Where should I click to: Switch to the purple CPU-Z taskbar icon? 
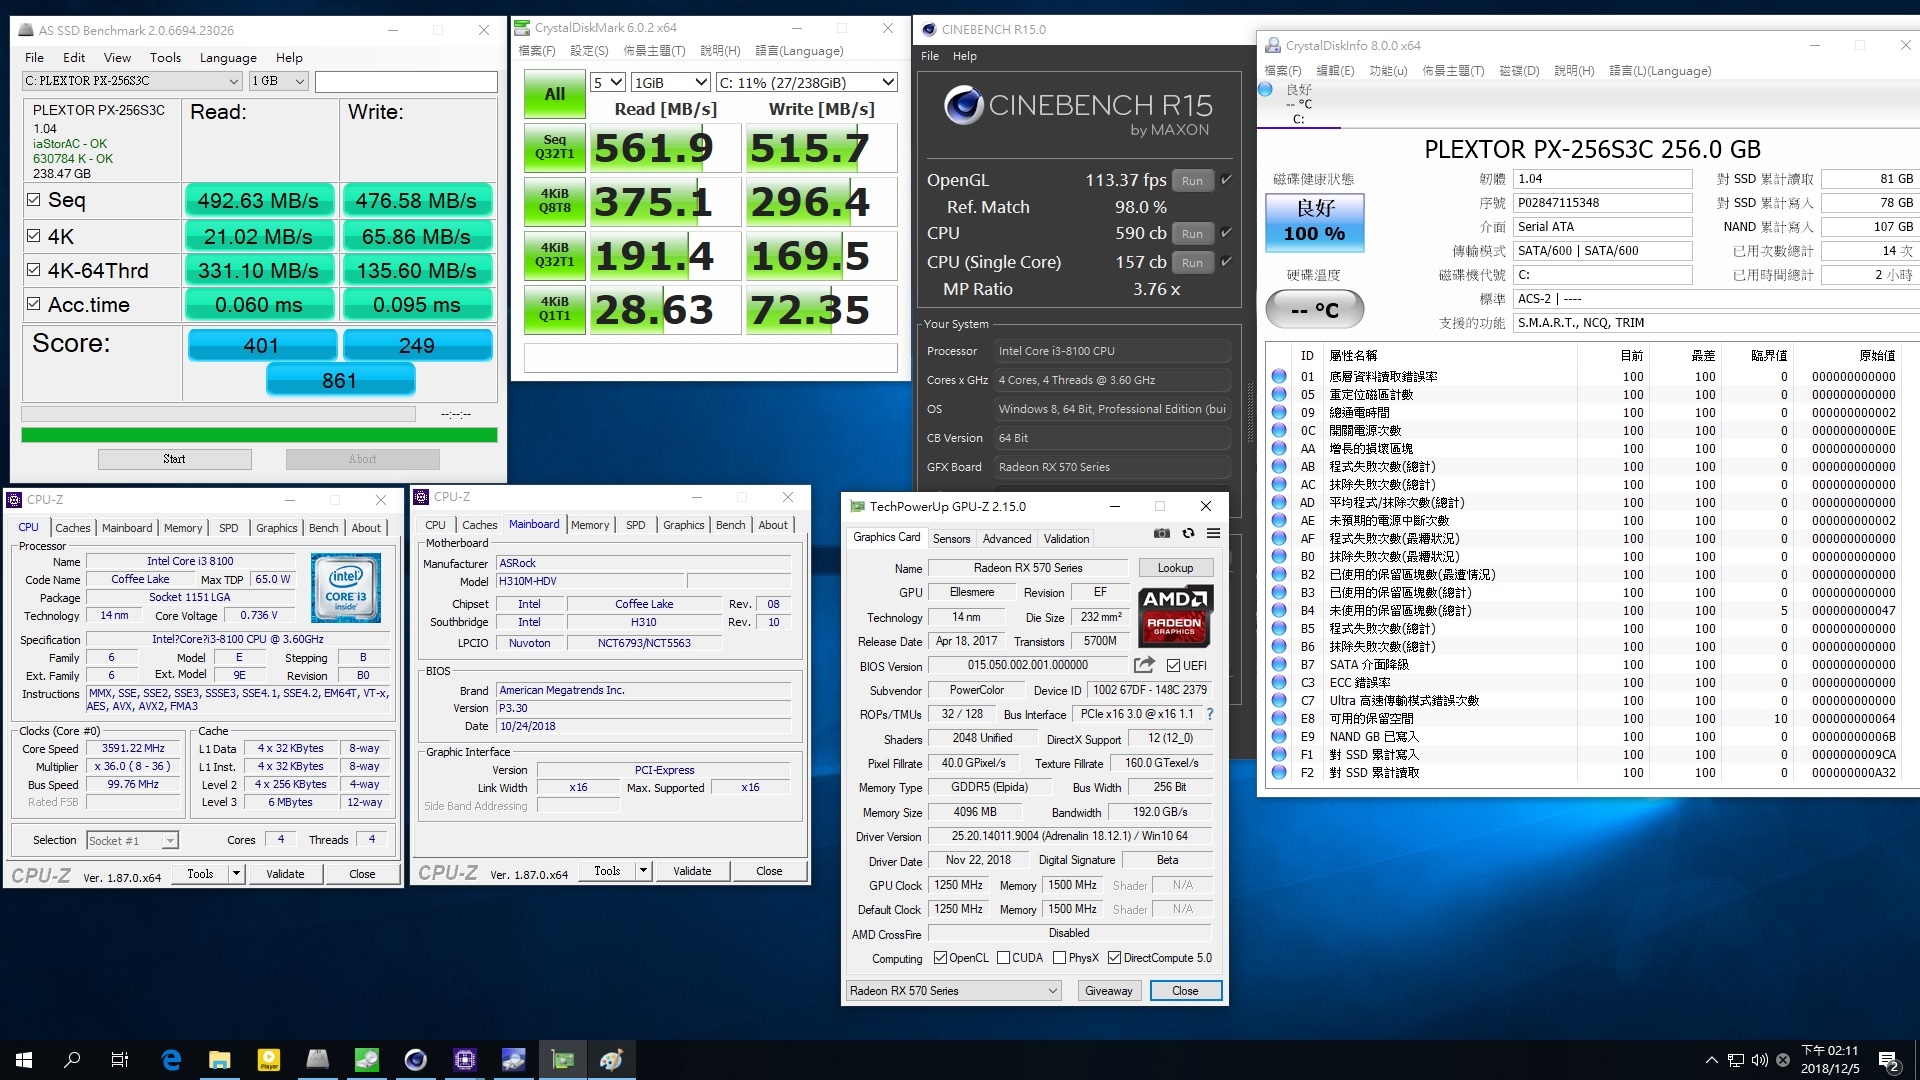(x=465, y=1060)
